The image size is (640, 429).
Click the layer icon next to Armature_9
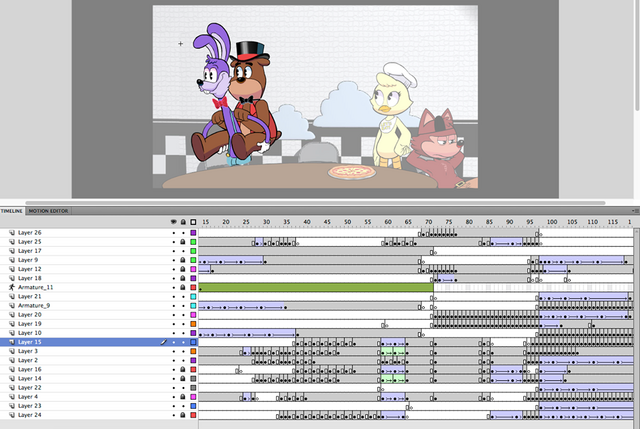point(12,306)
